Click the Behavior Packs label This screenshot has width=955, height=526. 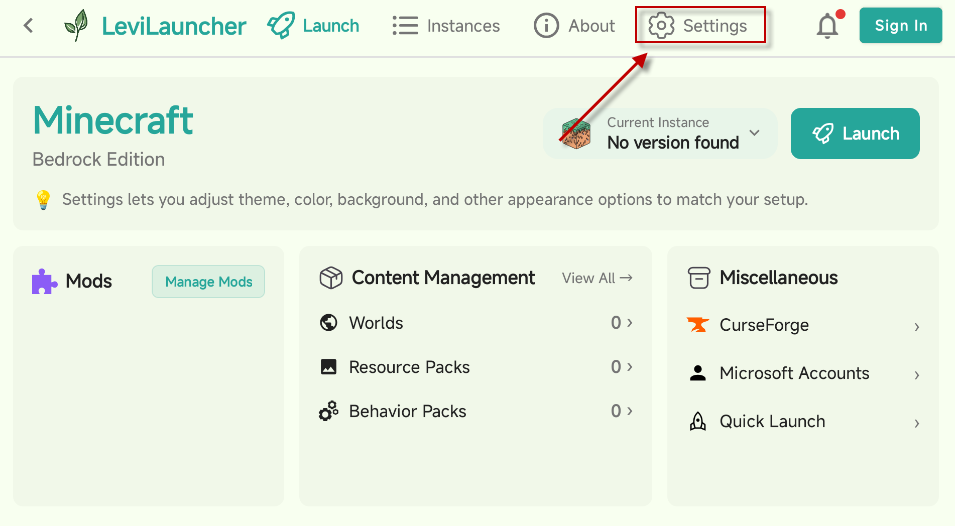pyautogui.click(x=407, y=412)
